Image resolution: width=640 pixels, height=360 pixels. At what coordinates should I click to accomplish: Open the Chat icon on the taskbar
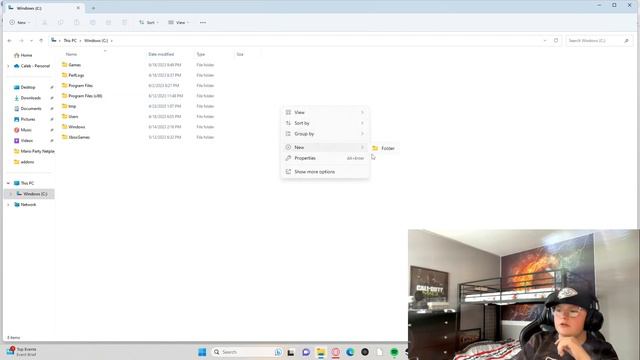click(306, 352)
